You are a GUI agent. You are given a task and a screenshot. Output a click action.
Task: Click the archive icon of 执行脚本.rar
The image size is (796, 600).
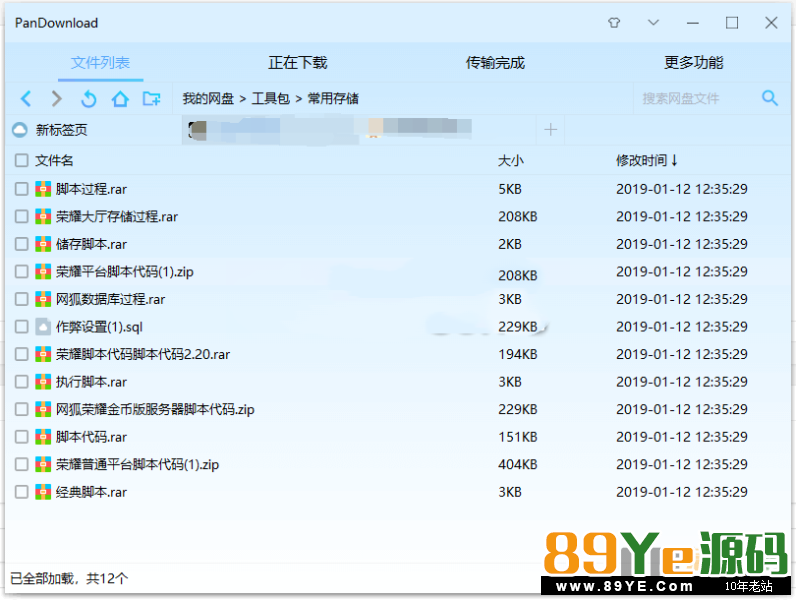click(x=43, y=382)
